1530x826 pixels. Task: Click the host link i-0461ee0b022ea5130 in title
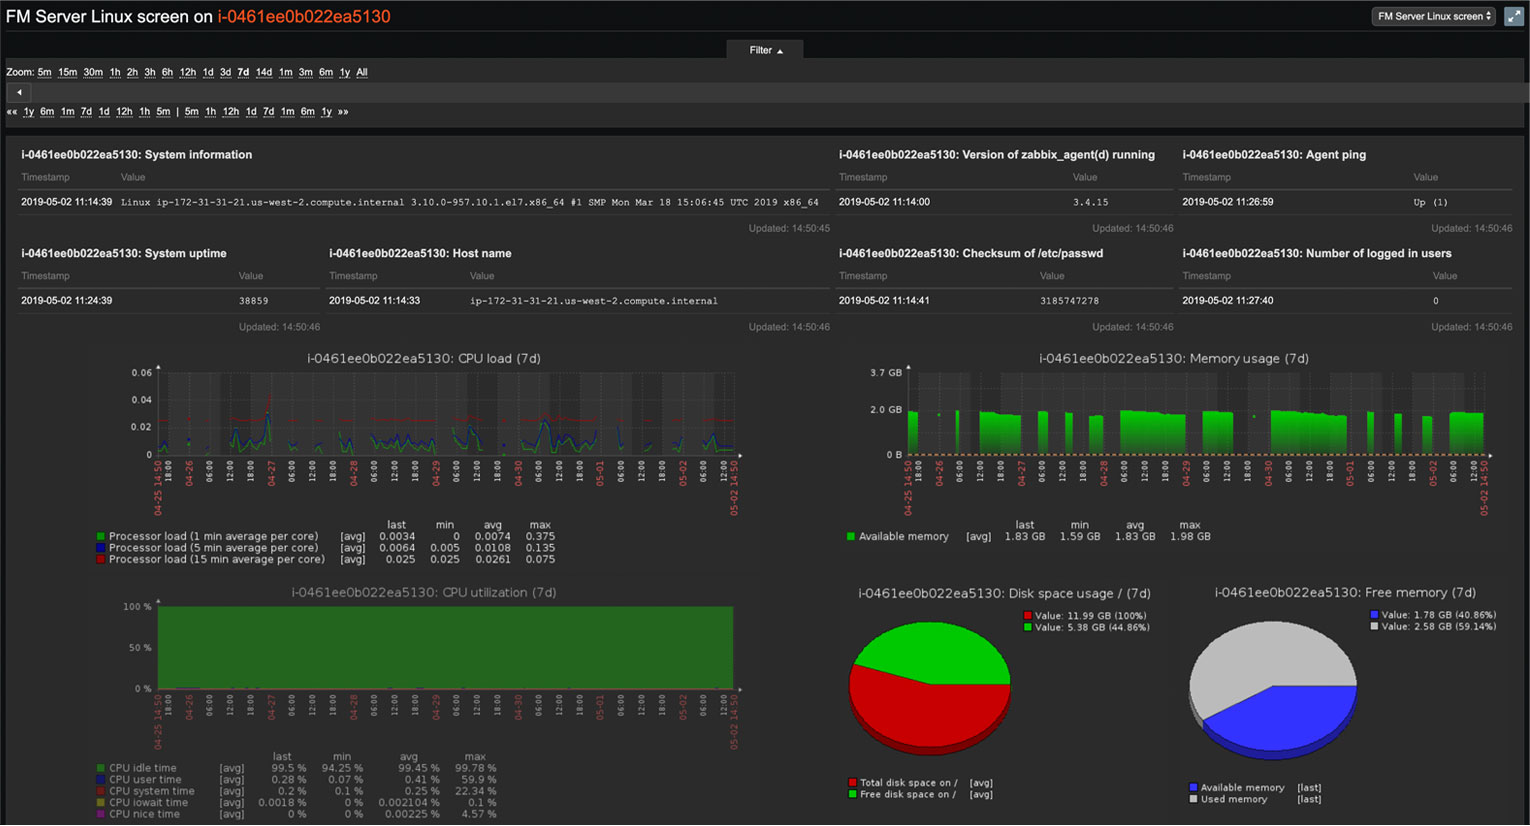tap(304, 16)
